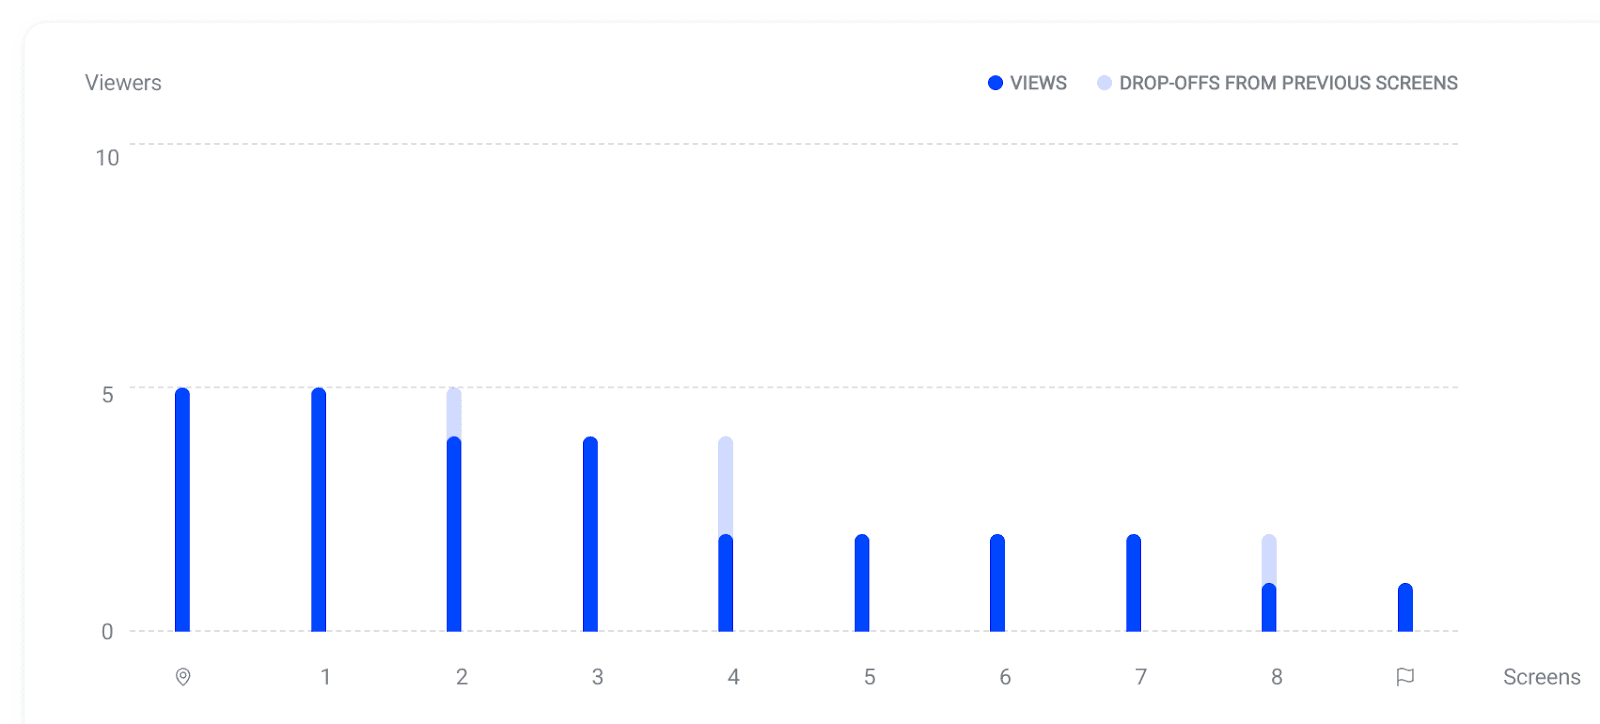Click the light drop-off segment on screen 8
Viewport: 1600px width, 724px height.
click(x=1269, y=558)
